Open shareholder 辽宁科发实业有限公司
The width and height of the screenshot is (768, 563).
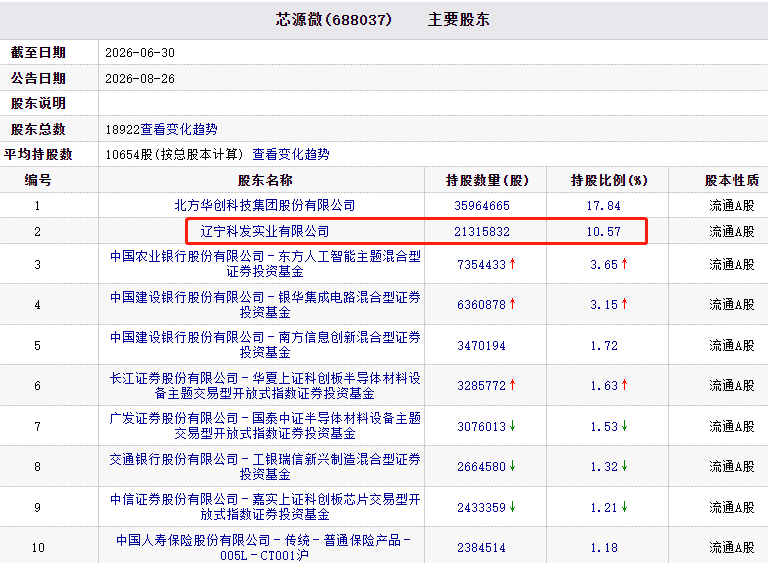(x=264, y=231)
